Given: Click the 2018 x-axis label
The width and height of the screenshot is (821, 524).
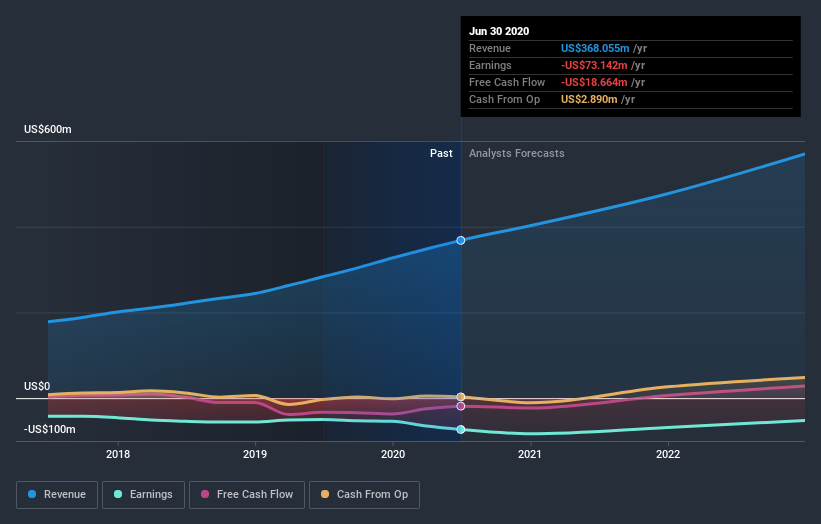Looking at the screenshot, I should click(x=118, y=454).
